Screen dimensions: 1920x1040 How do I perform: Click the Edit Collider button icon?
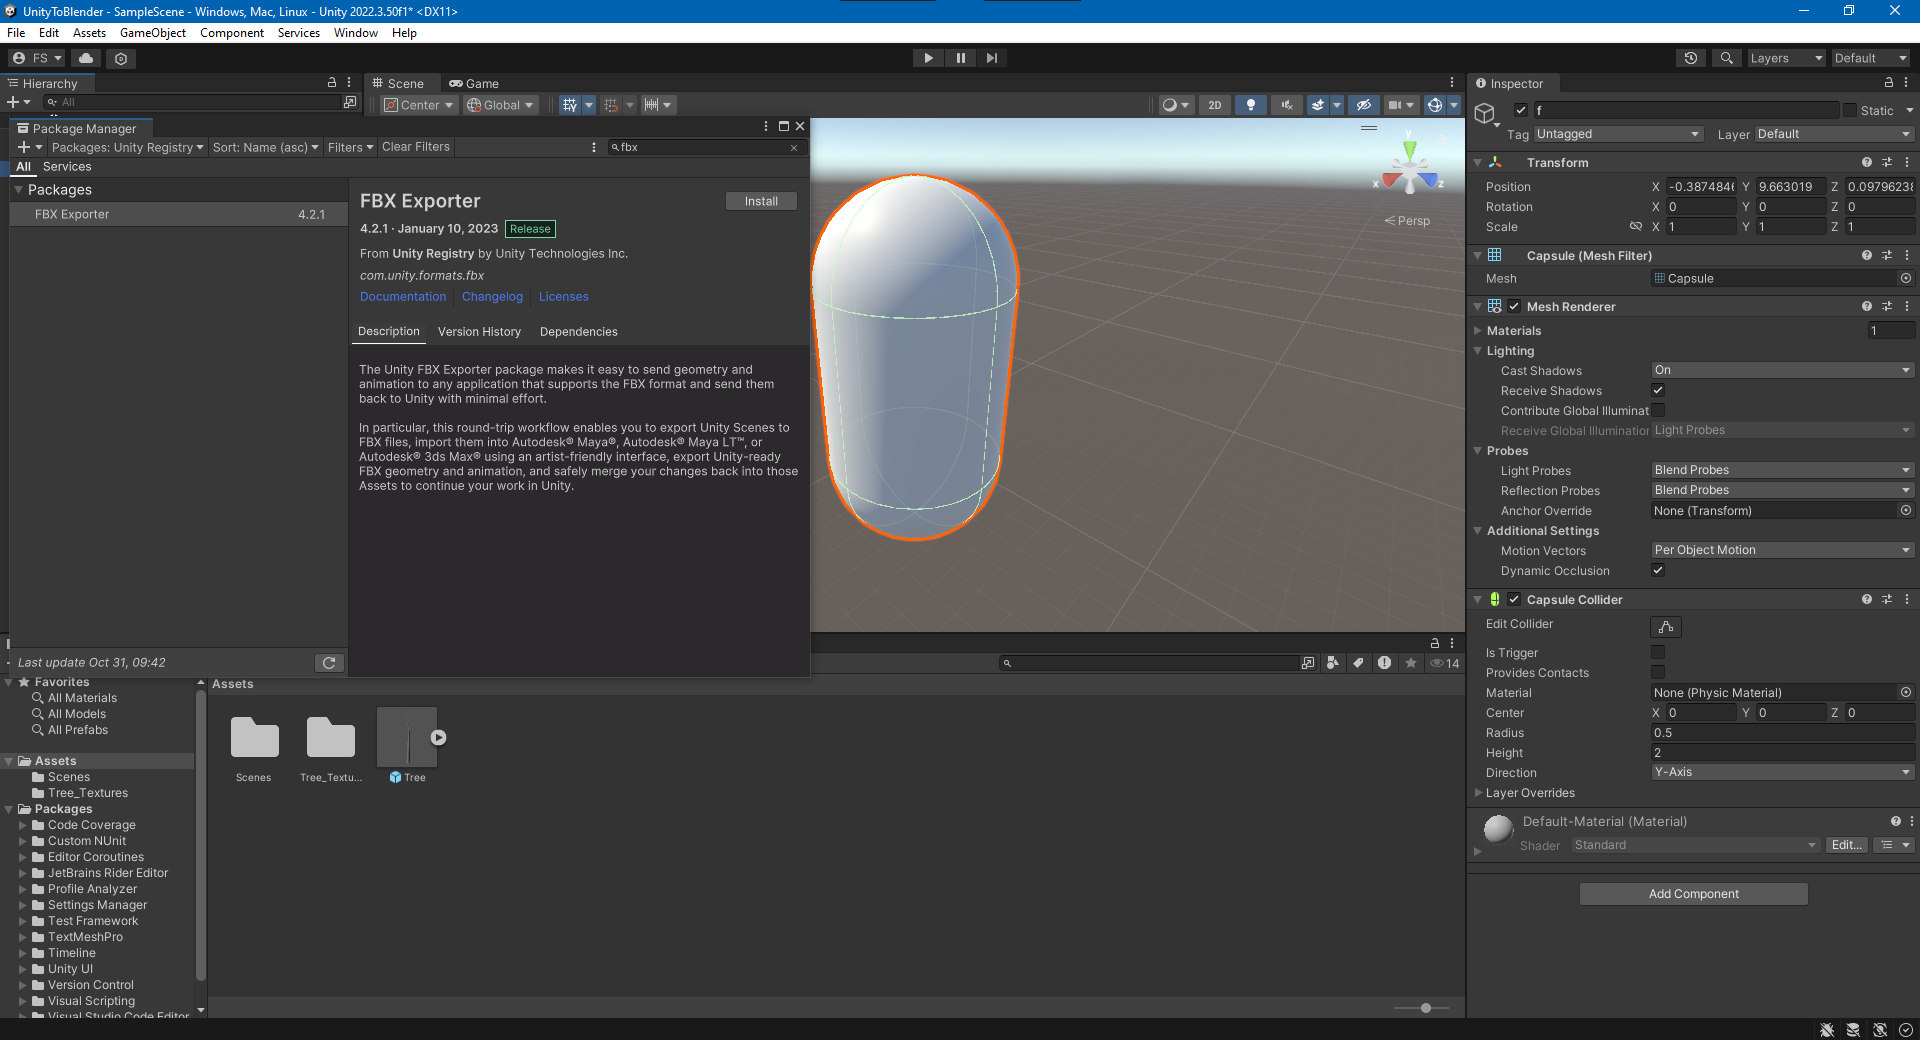pos(1666,627)
